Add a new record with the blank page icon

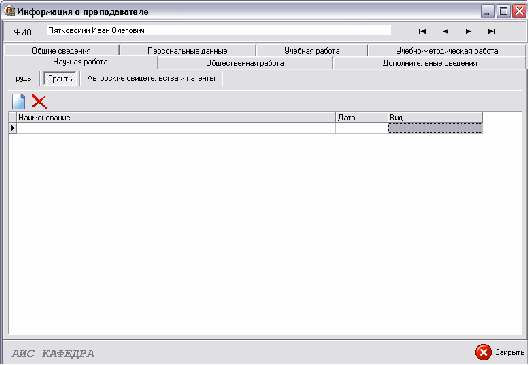19,101
